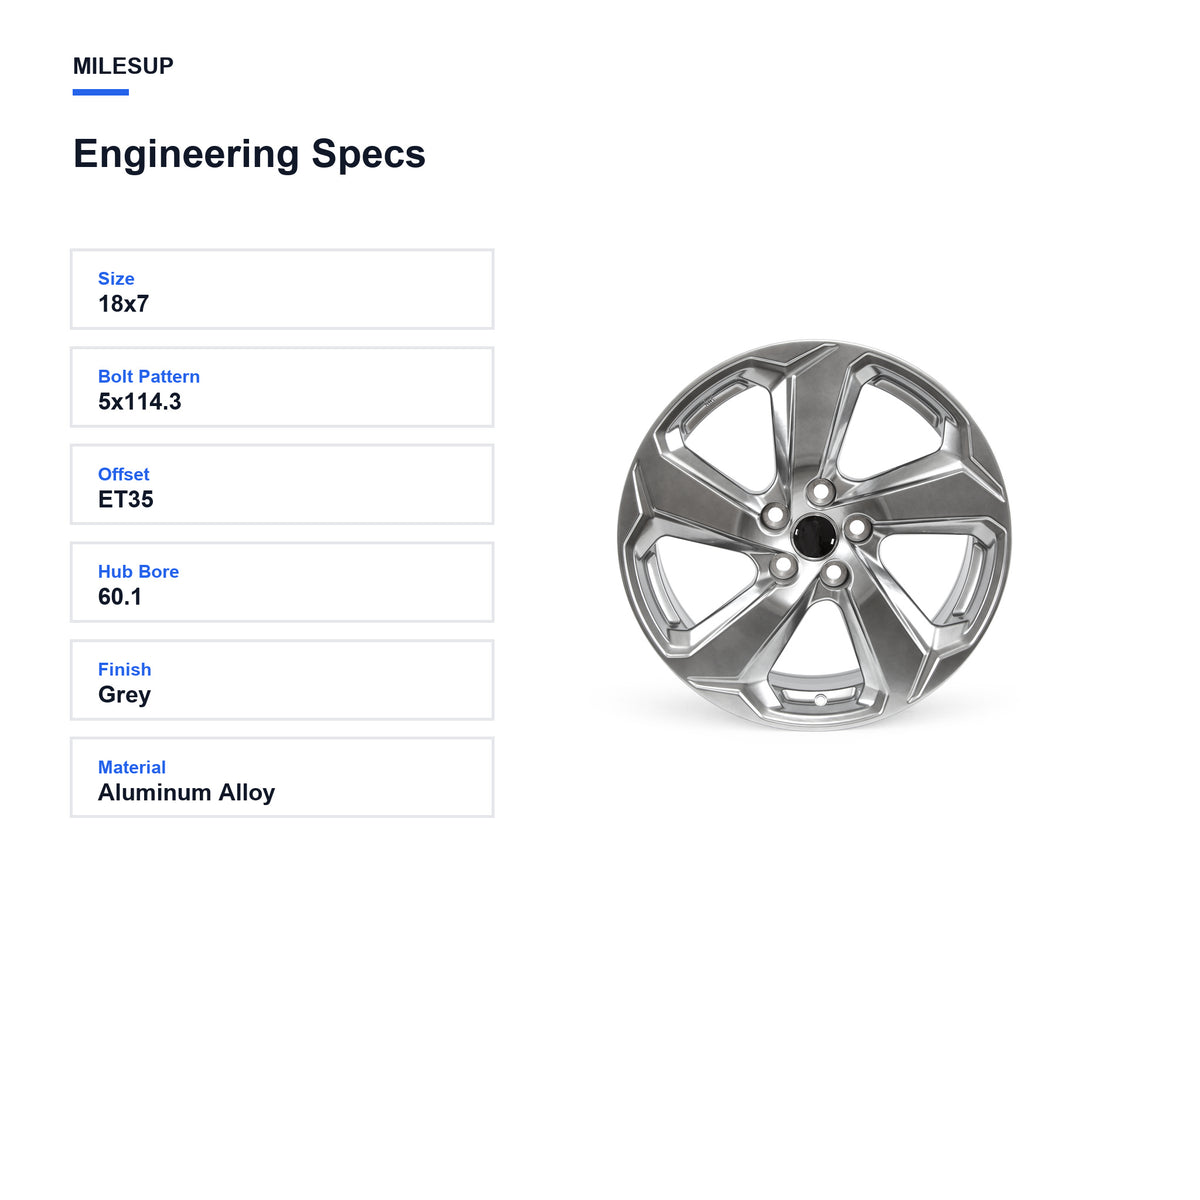1200x1200 pixels.
Task: Click the Bolt Pattern label
Action: [x=149, y=376]
